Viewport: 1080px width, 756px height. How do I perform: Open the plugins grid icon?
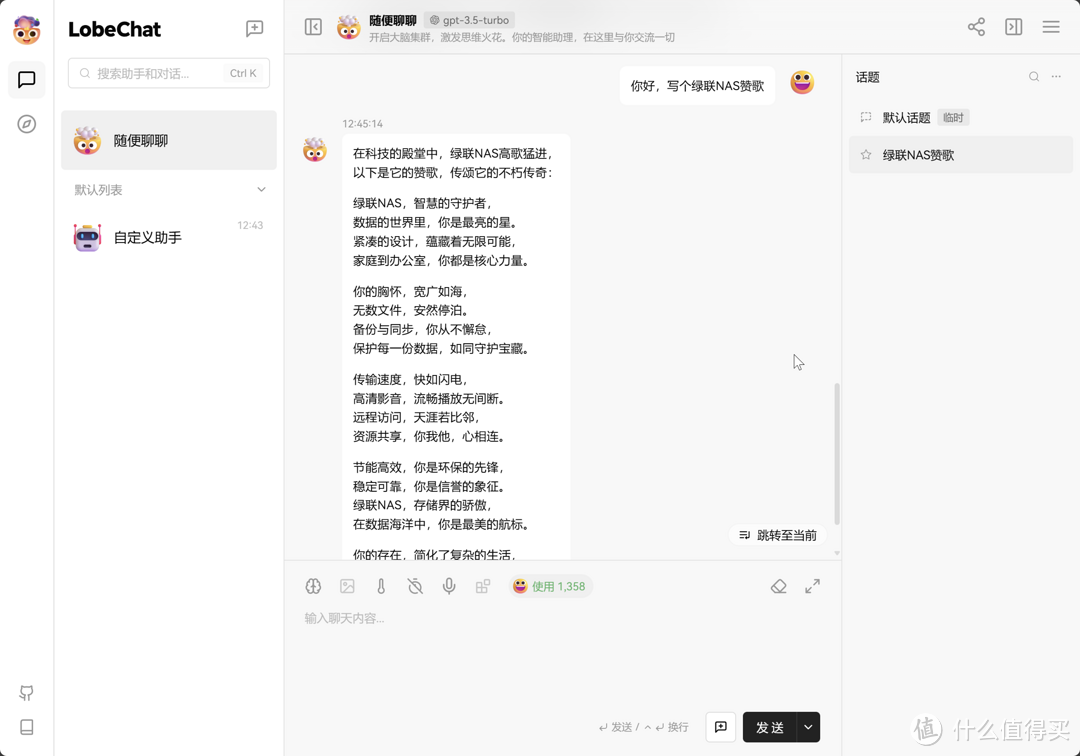[x=483, y=586]
